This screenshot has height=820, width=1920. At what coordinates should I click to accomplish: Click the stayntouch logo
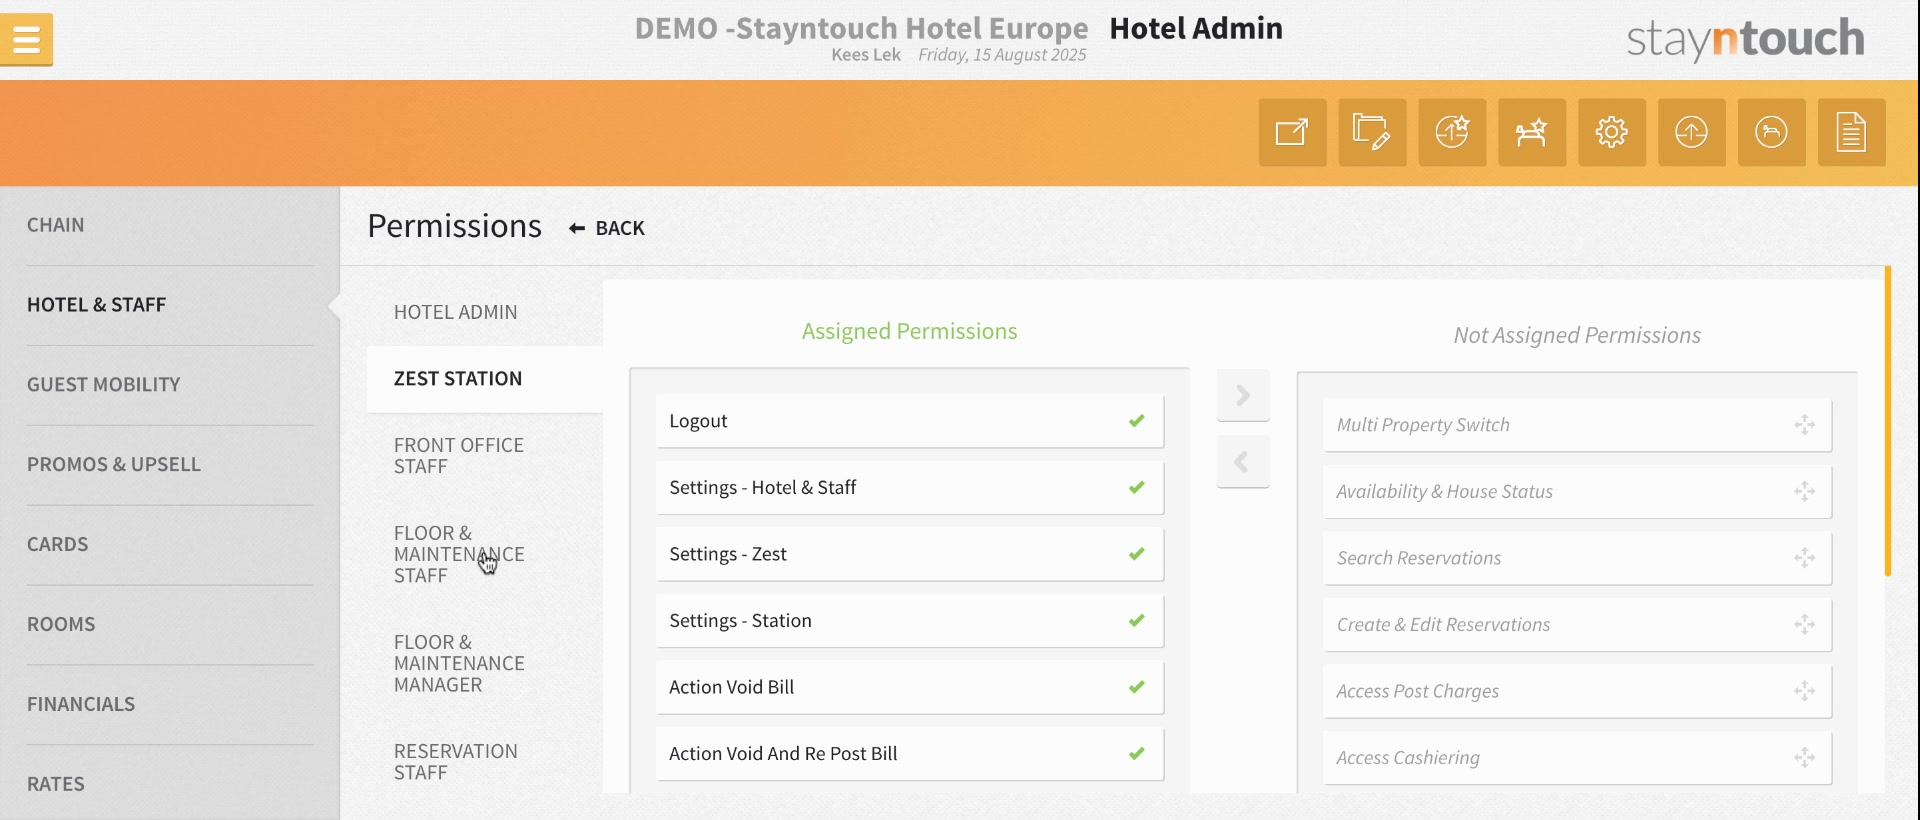(x=1746, y=39)
